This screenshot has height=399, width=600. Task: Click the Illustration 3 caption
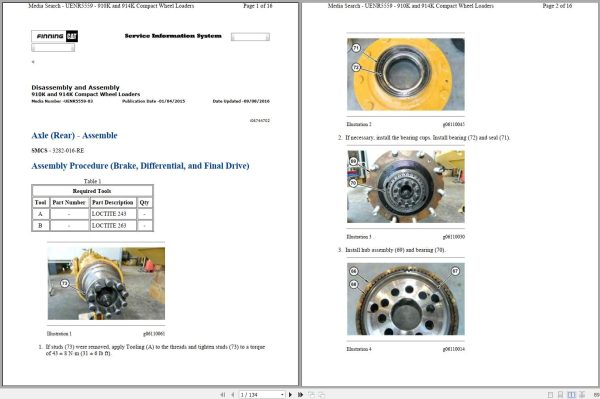point(359,237)
